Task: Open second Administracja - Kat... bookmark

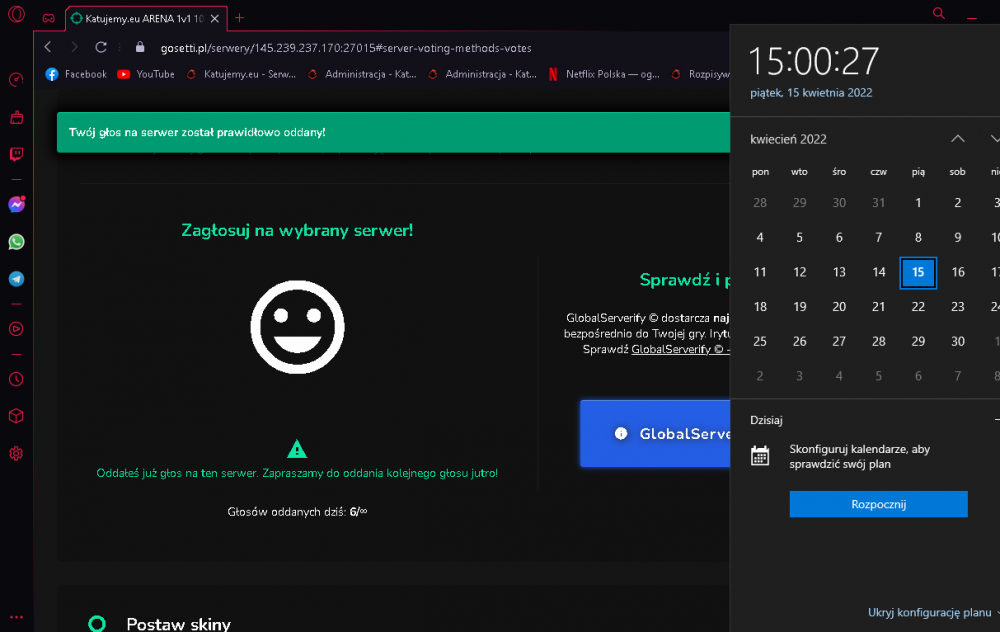Action: point(483,74)
